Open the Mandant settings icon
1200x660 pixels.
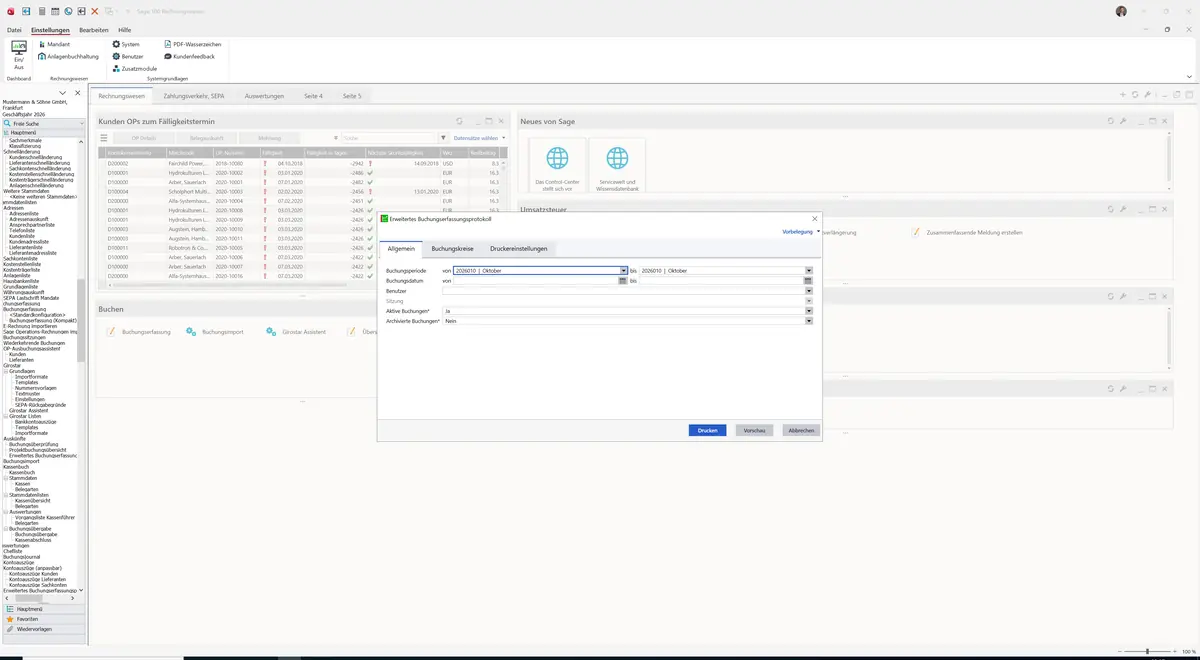click(x=42, y=44)
